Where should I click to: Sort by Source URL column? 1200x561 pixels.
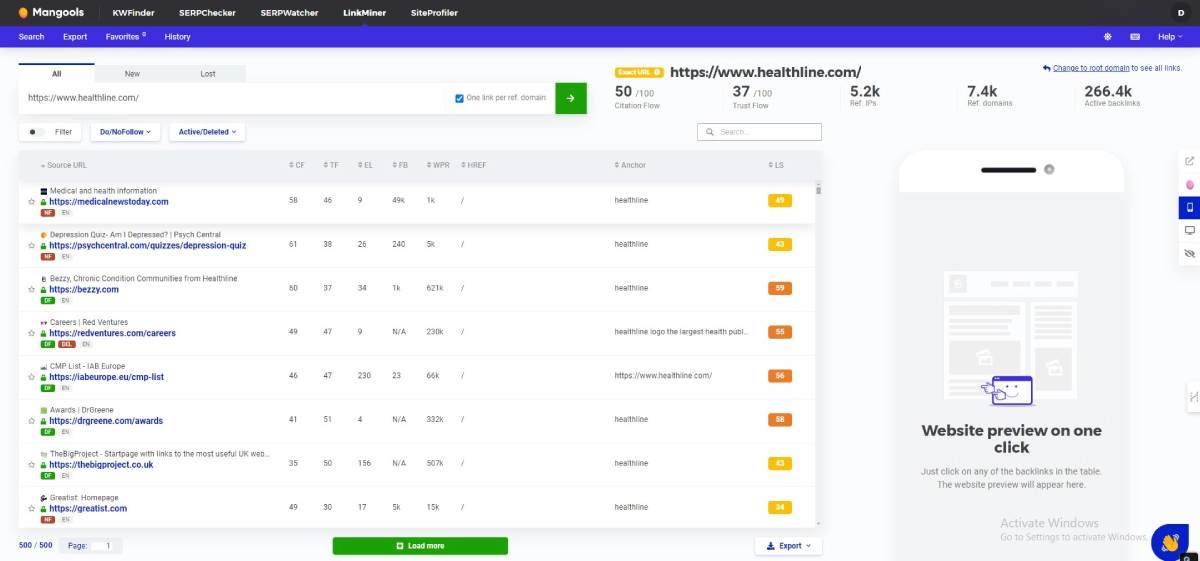[63, 165]
